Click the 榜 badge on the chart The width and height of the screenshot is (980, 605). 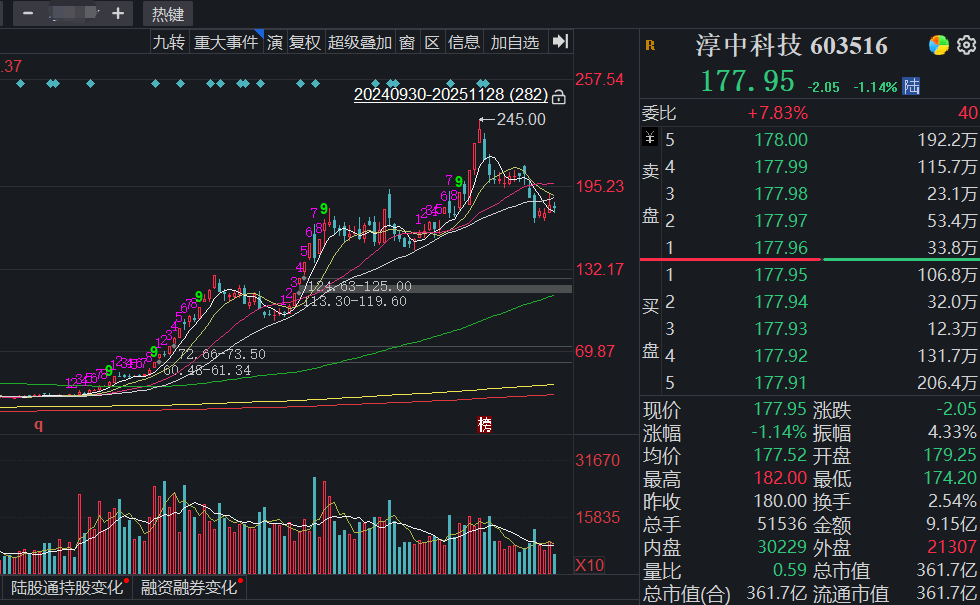point(484,425)
